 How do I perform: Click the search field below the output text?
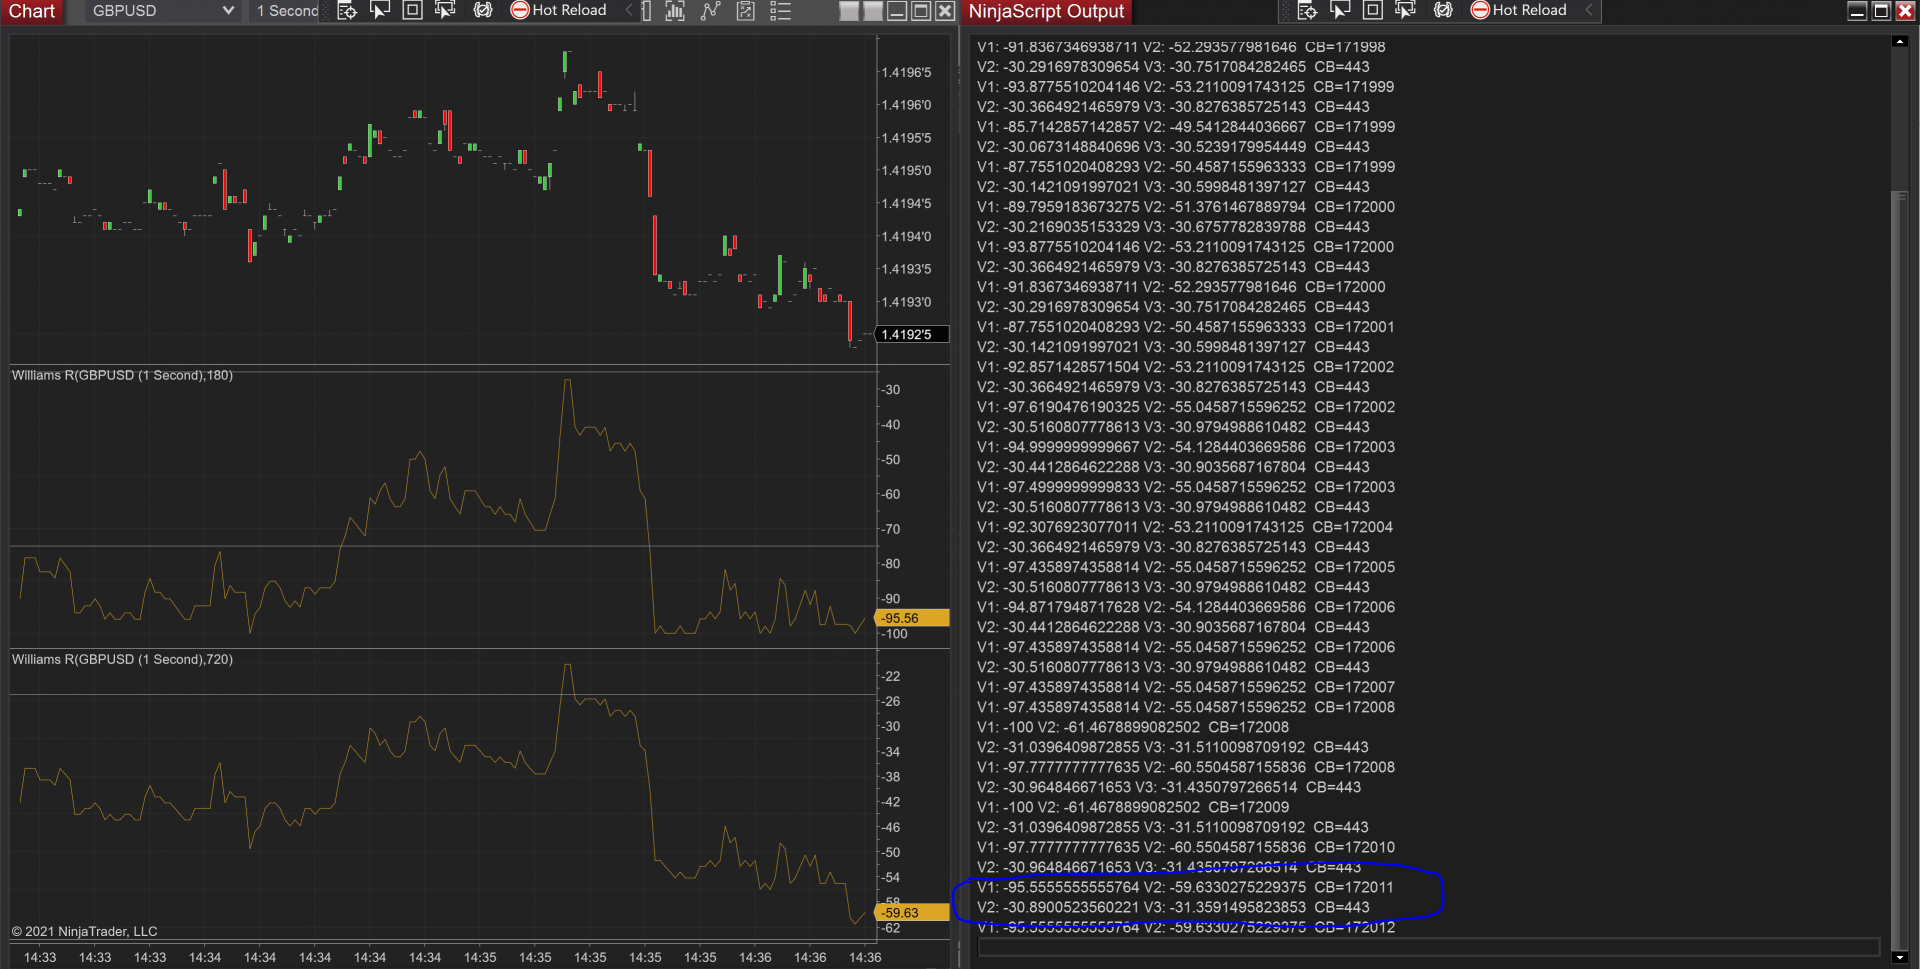click(1428, 947)
